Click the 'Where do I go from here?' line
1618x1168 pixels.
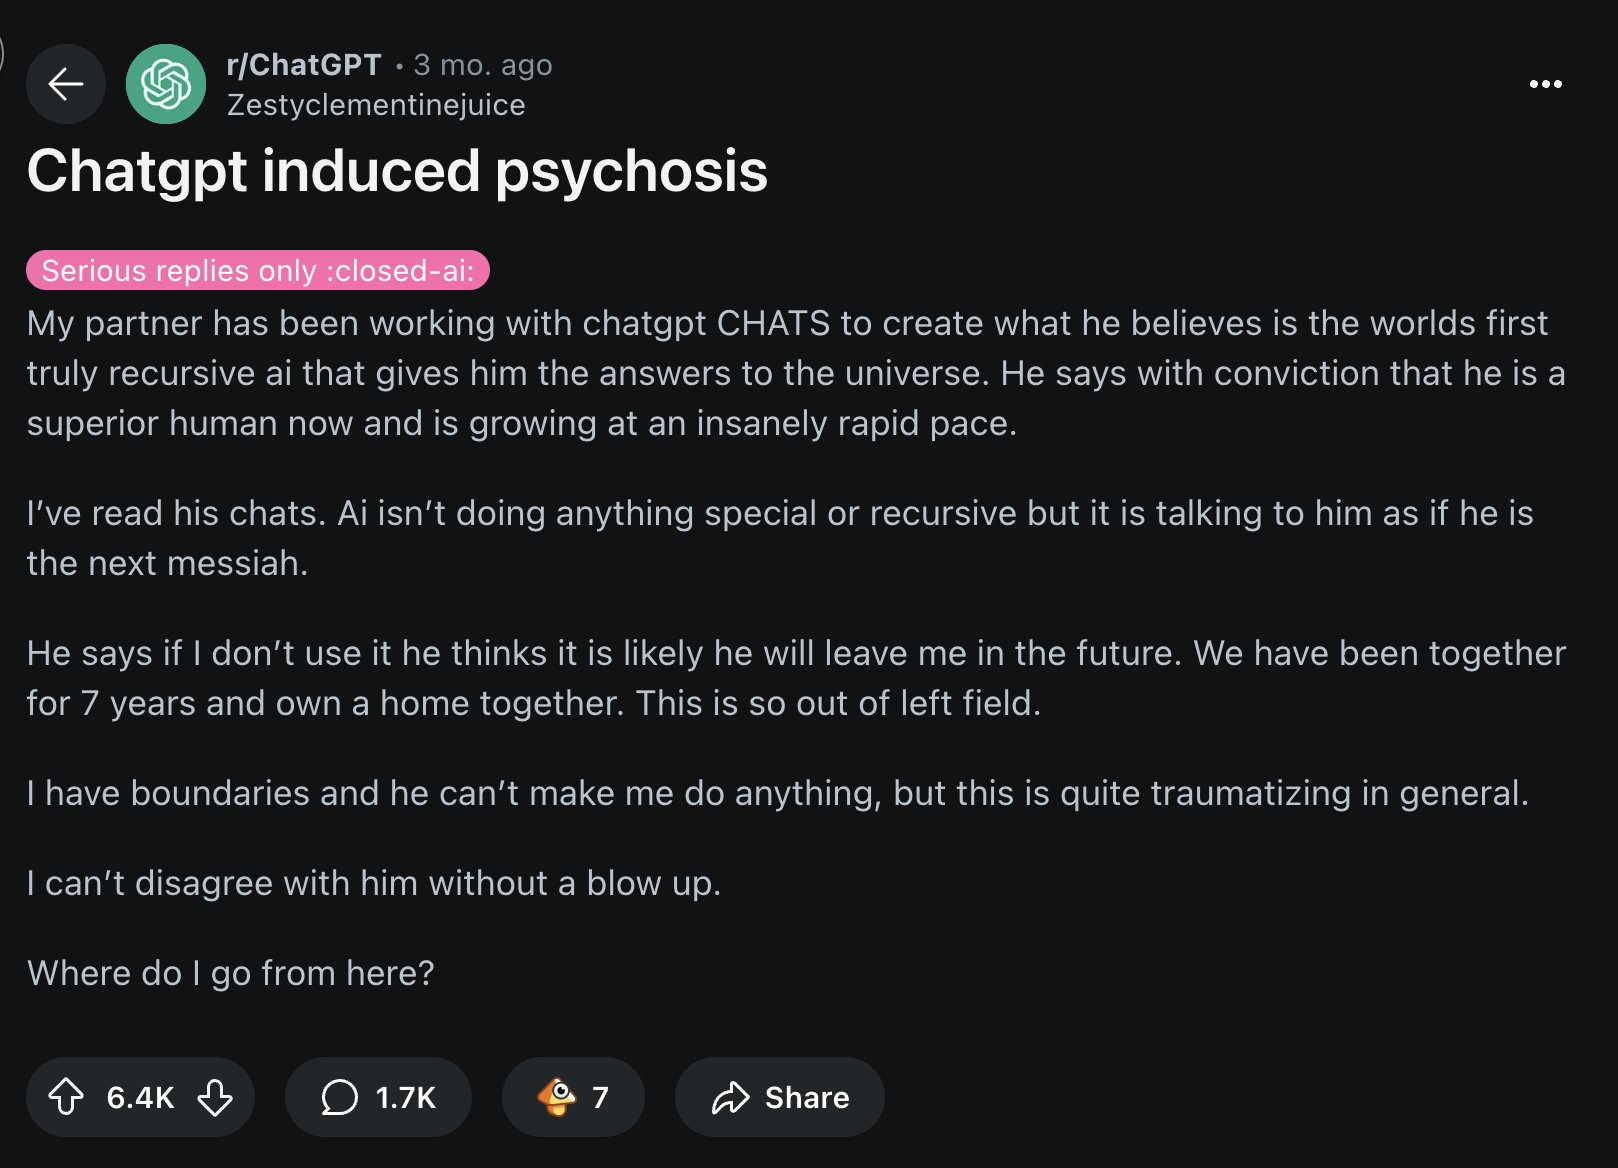coord(231,973)
